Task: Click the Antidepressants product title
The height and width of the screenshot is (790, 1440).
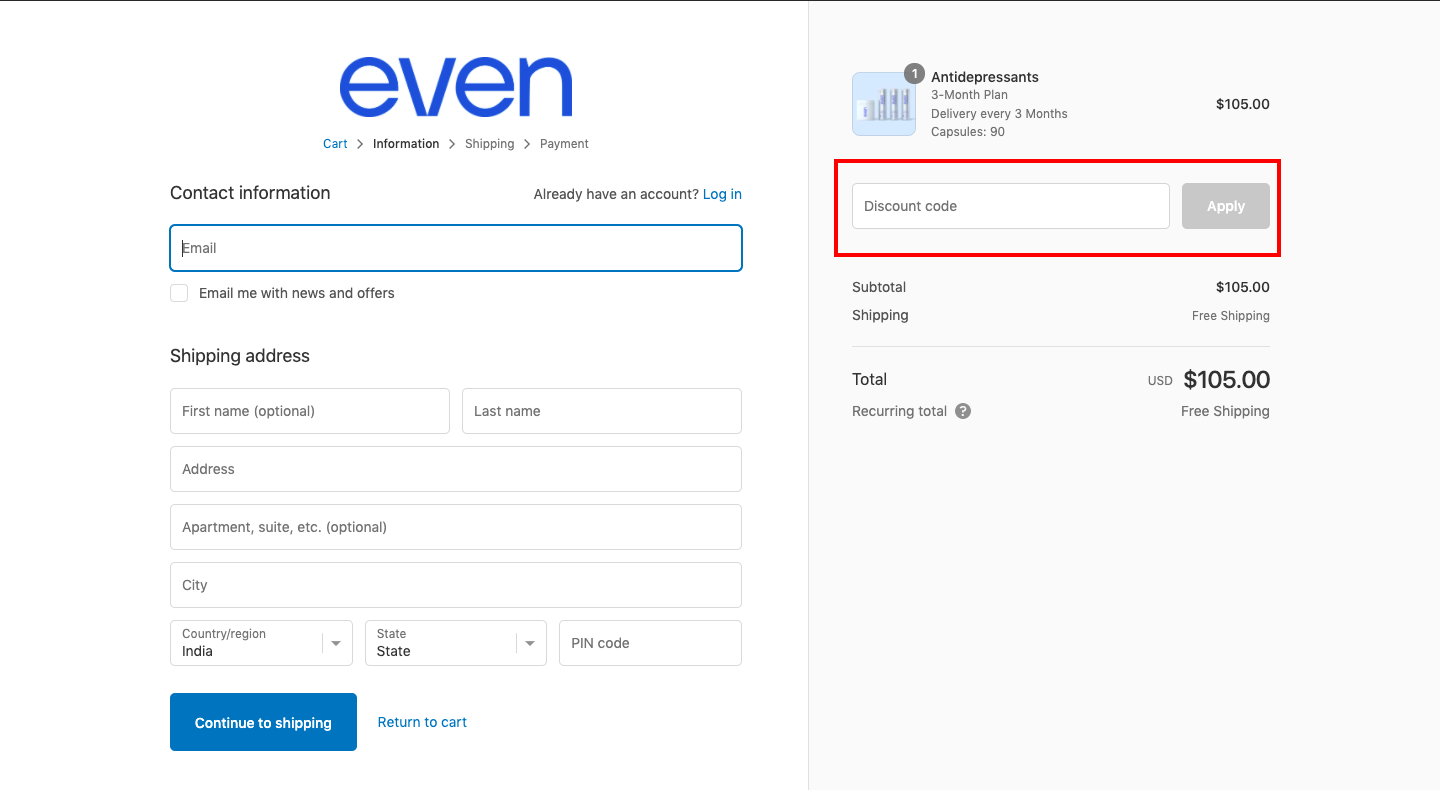Action: (x=985, y=77)
